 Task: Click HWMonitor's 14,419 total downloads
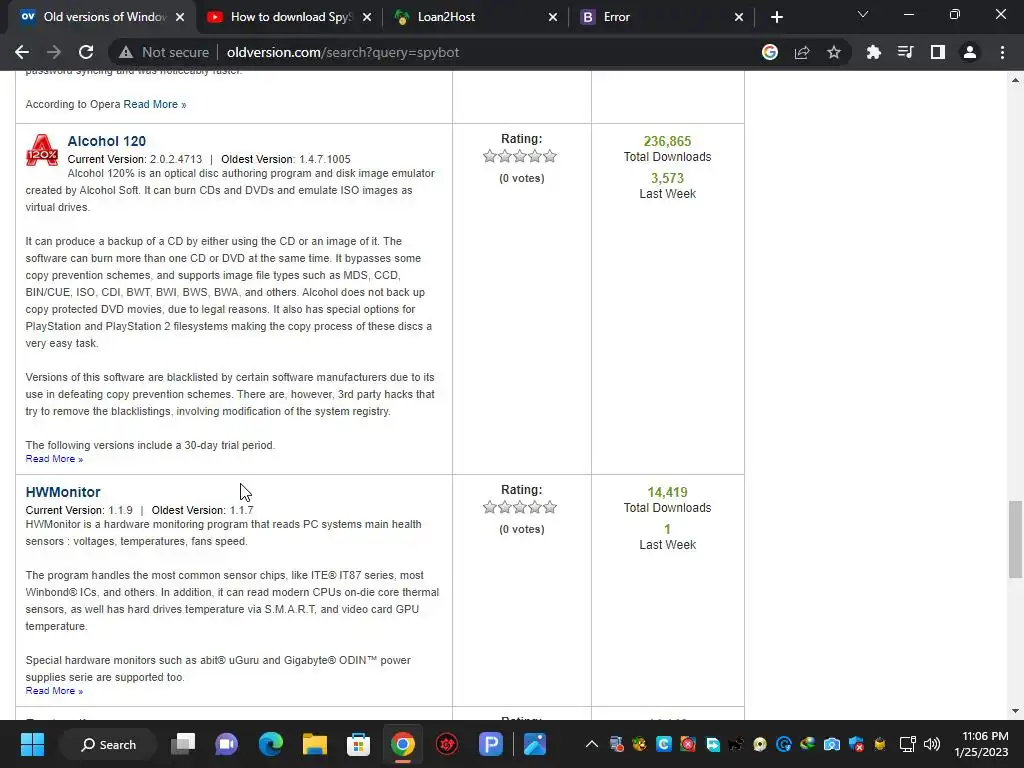667,492
